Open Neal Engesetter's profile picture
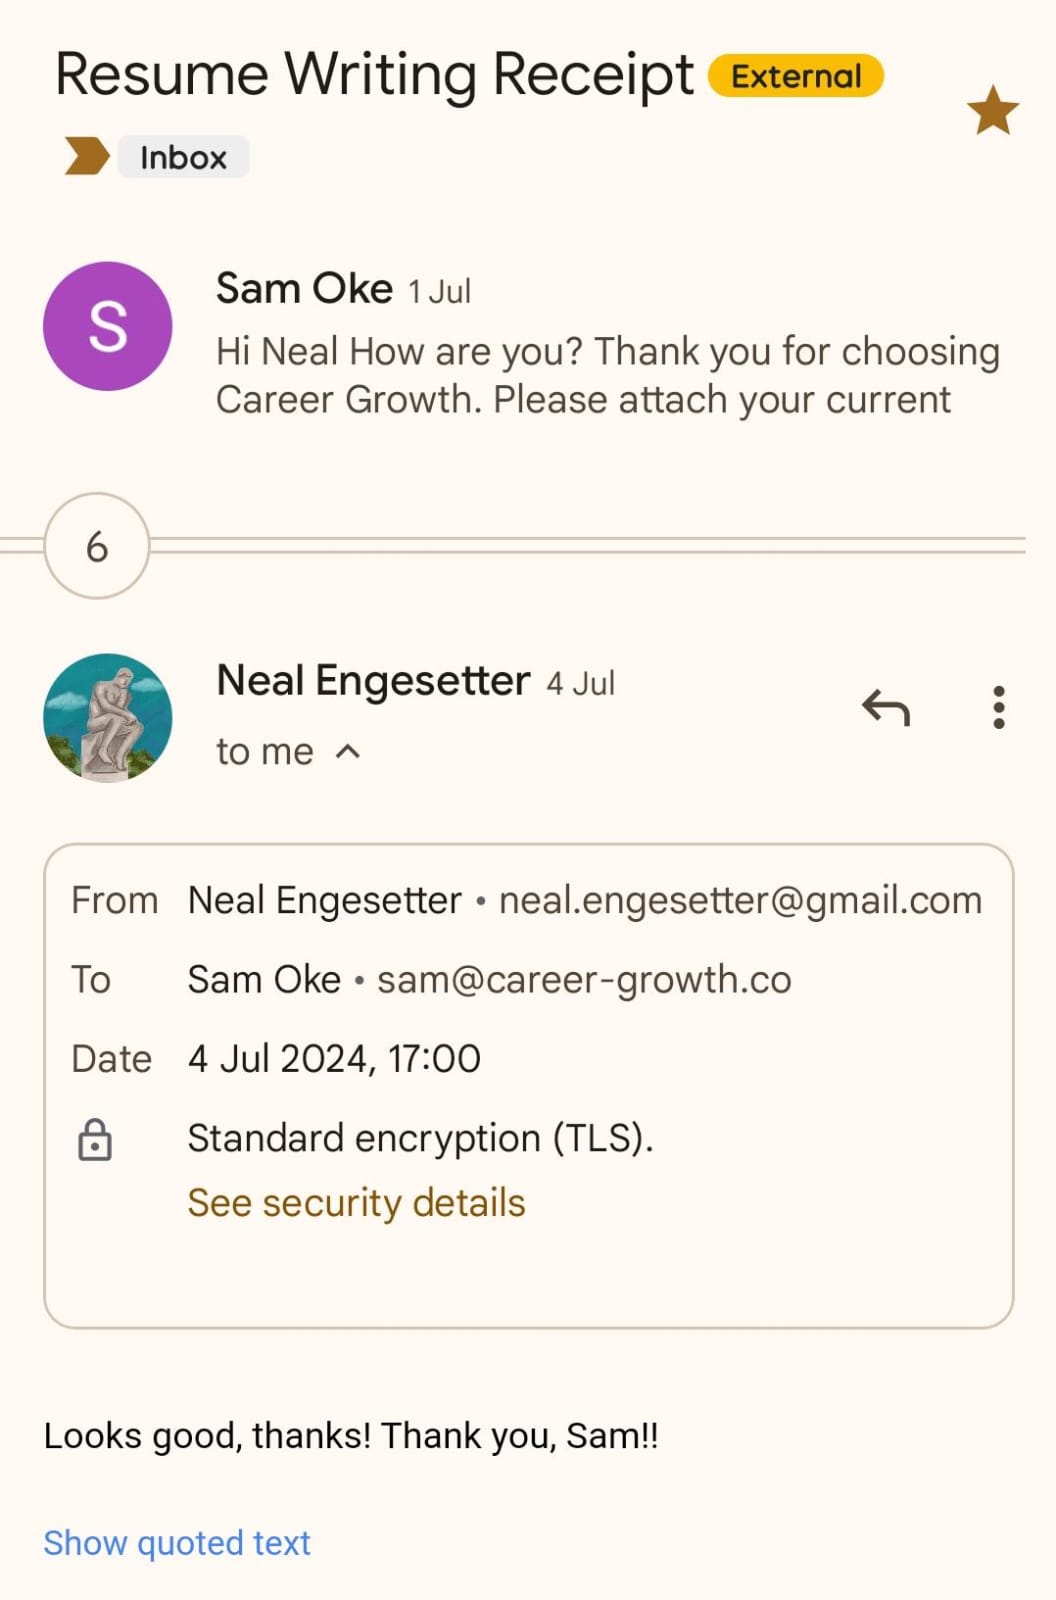This screenshot has width=1056, height=1600. click(108, 718)
